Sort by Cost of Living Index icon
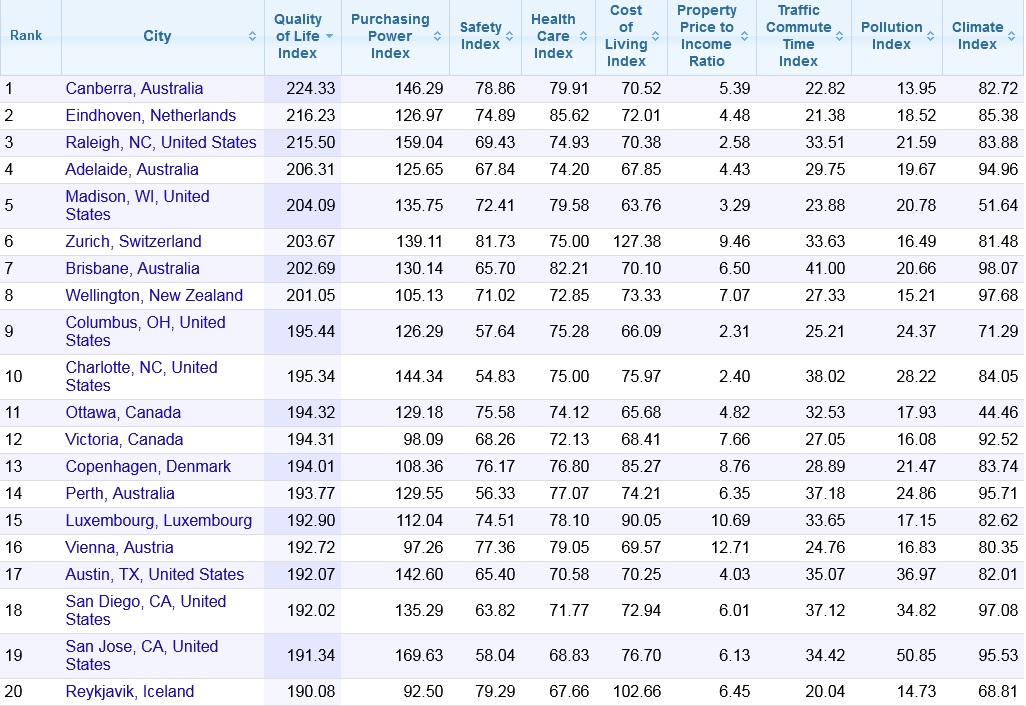Viewport: 1026px width, 706px height. point(655,36)
